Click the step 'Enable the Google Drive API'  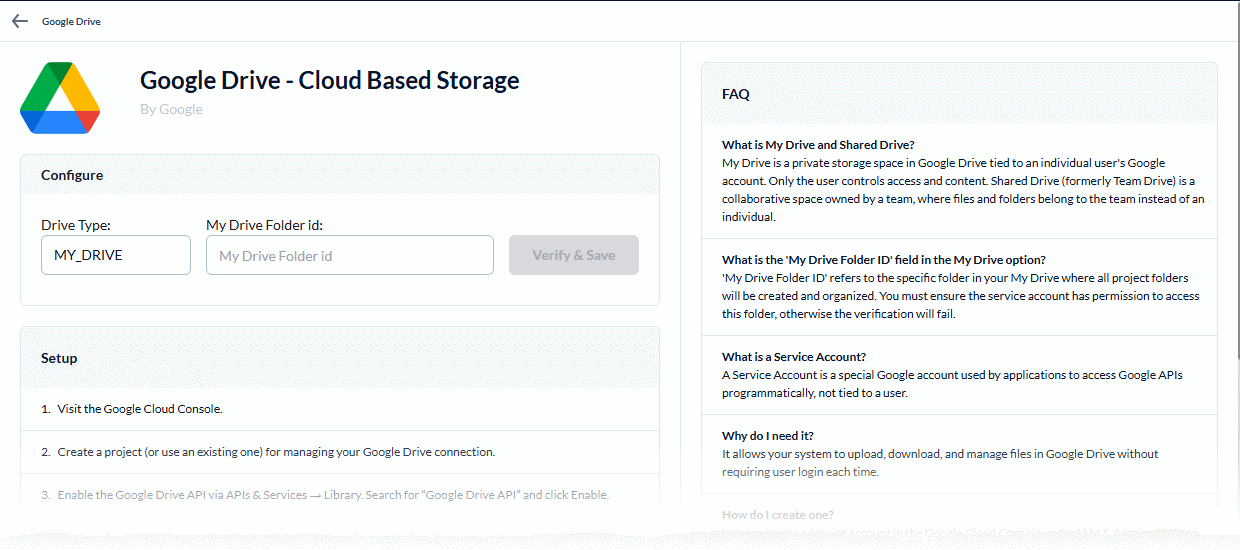pyautogui.click(x=340, y=495)
